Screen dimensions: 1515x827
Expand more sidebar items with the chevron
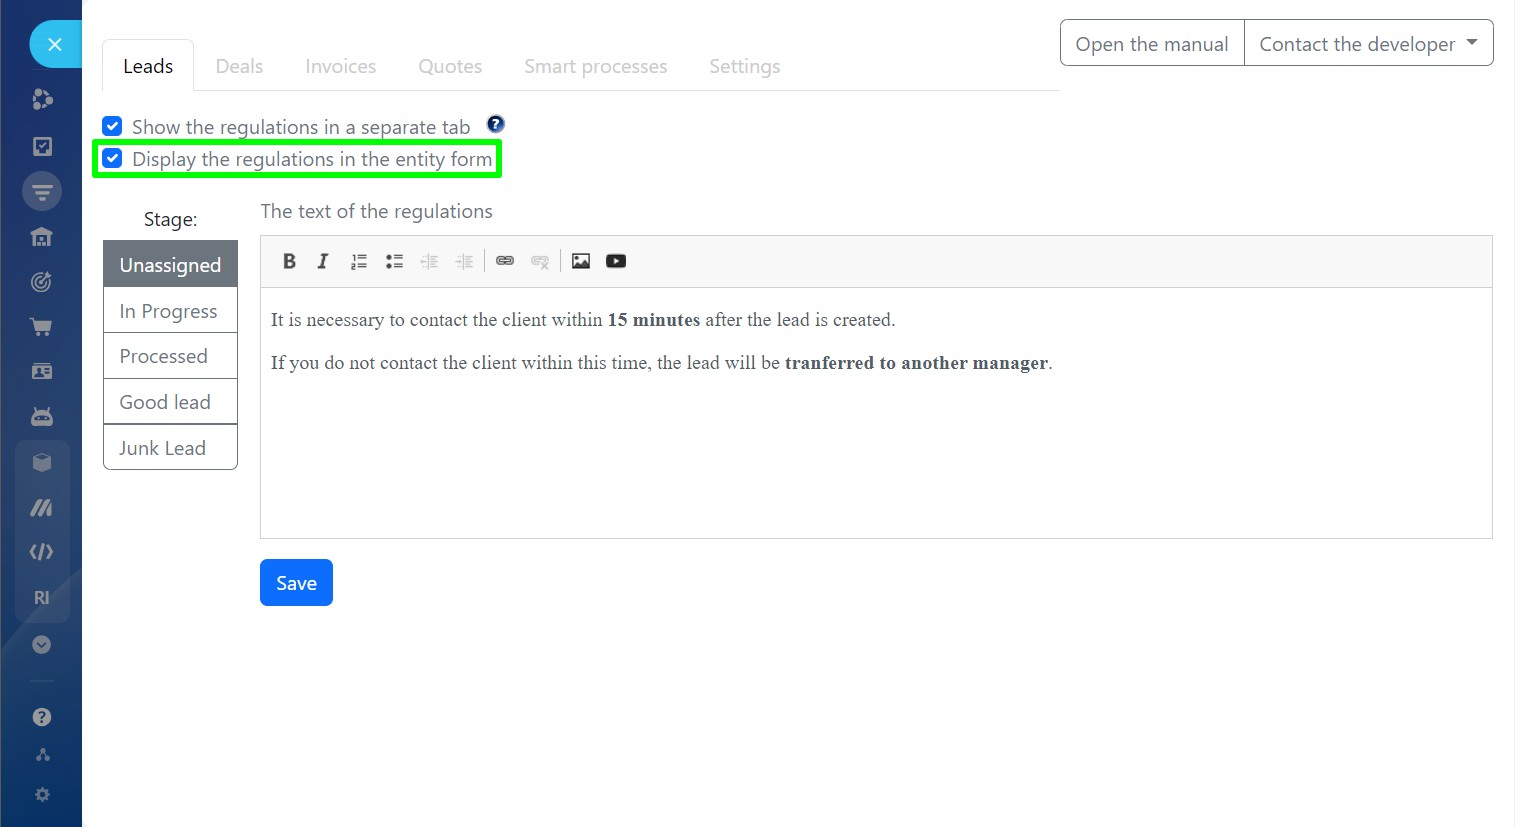click(x=42, y=645)
